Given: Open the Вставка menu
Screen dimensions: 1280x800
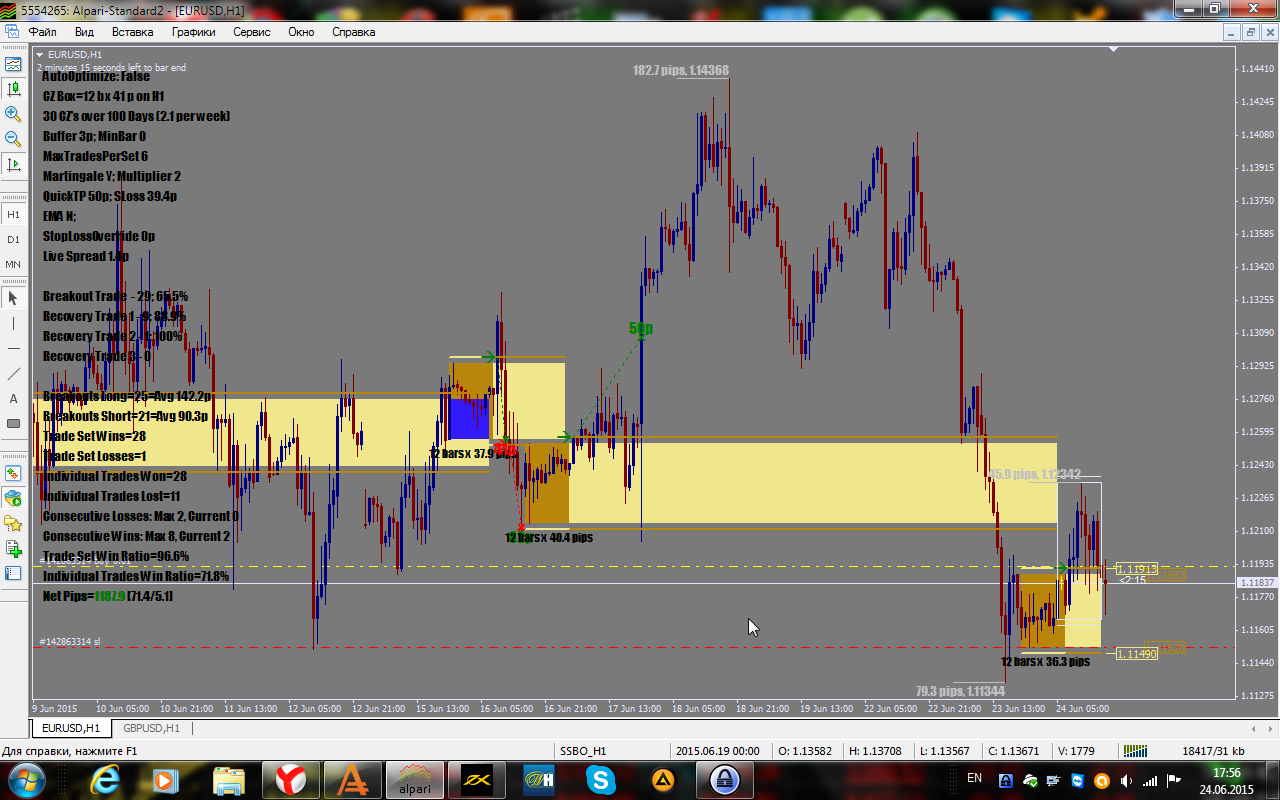Looking at the screenshot, I should (x=132, y=32).
